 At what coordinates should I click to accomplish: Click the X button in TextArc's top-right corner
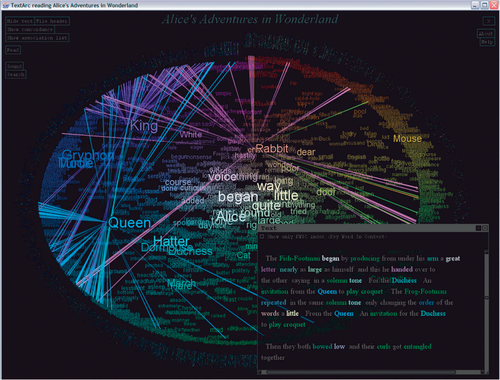tap(489, 21)
